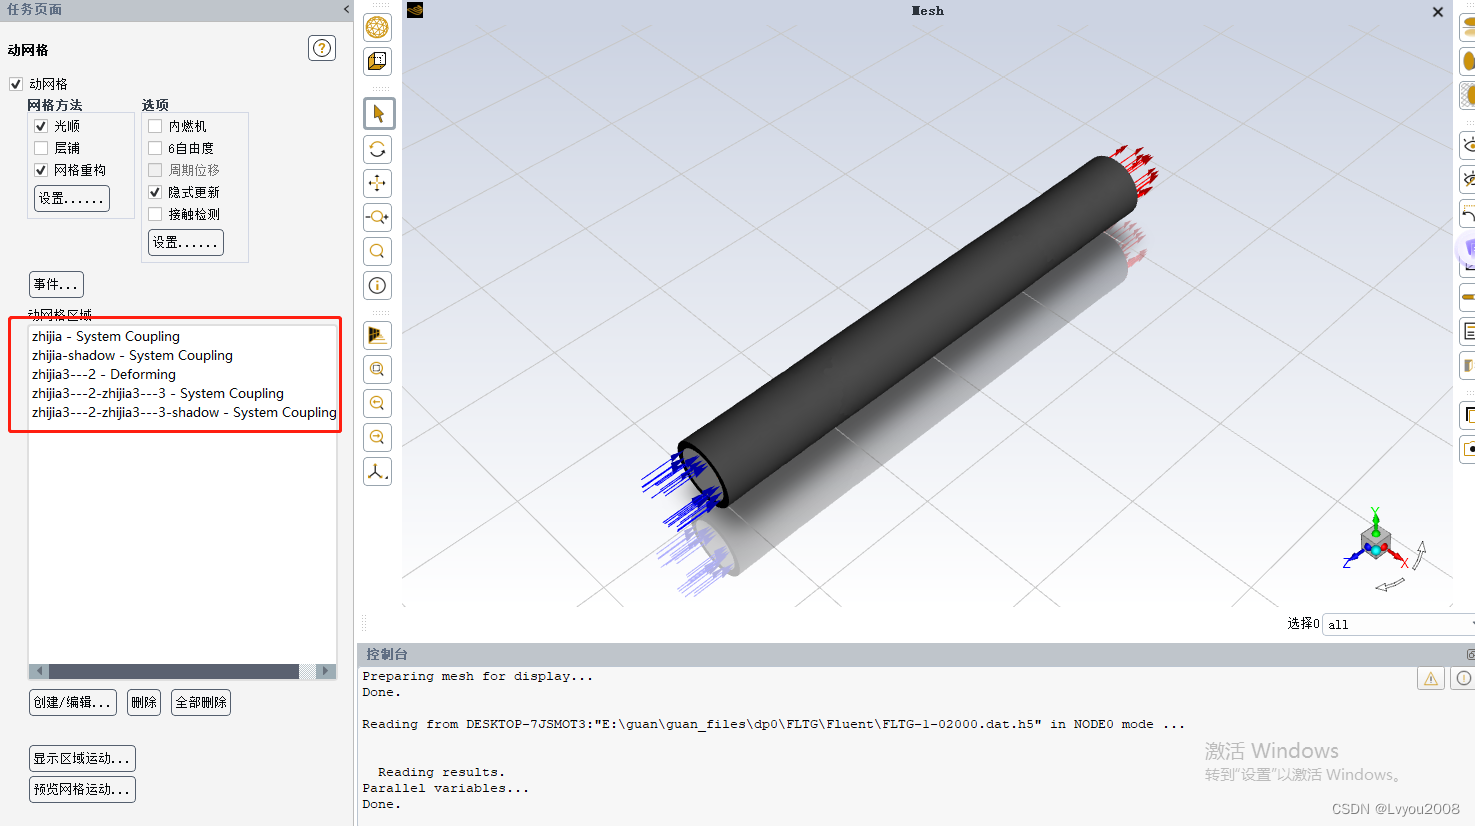
Task: Open mesh methods 设置 settings button
Action: pyautogui.click(x=72, y=199)
